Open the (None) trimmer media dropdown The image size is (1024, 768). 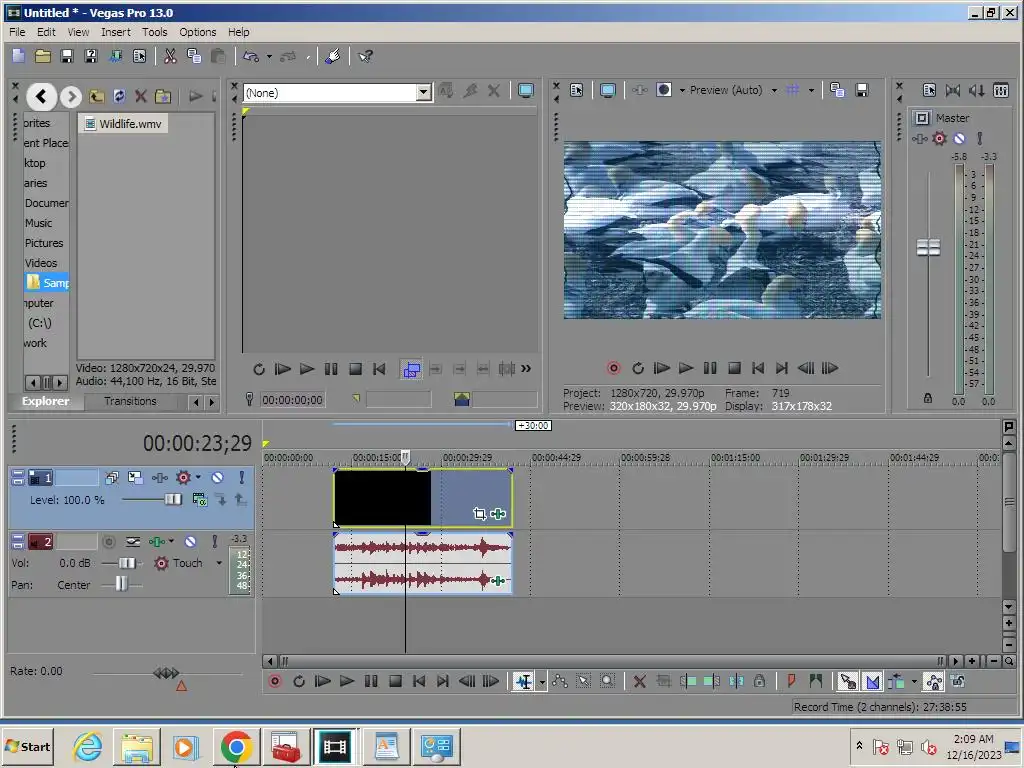(x=424, y=93)
